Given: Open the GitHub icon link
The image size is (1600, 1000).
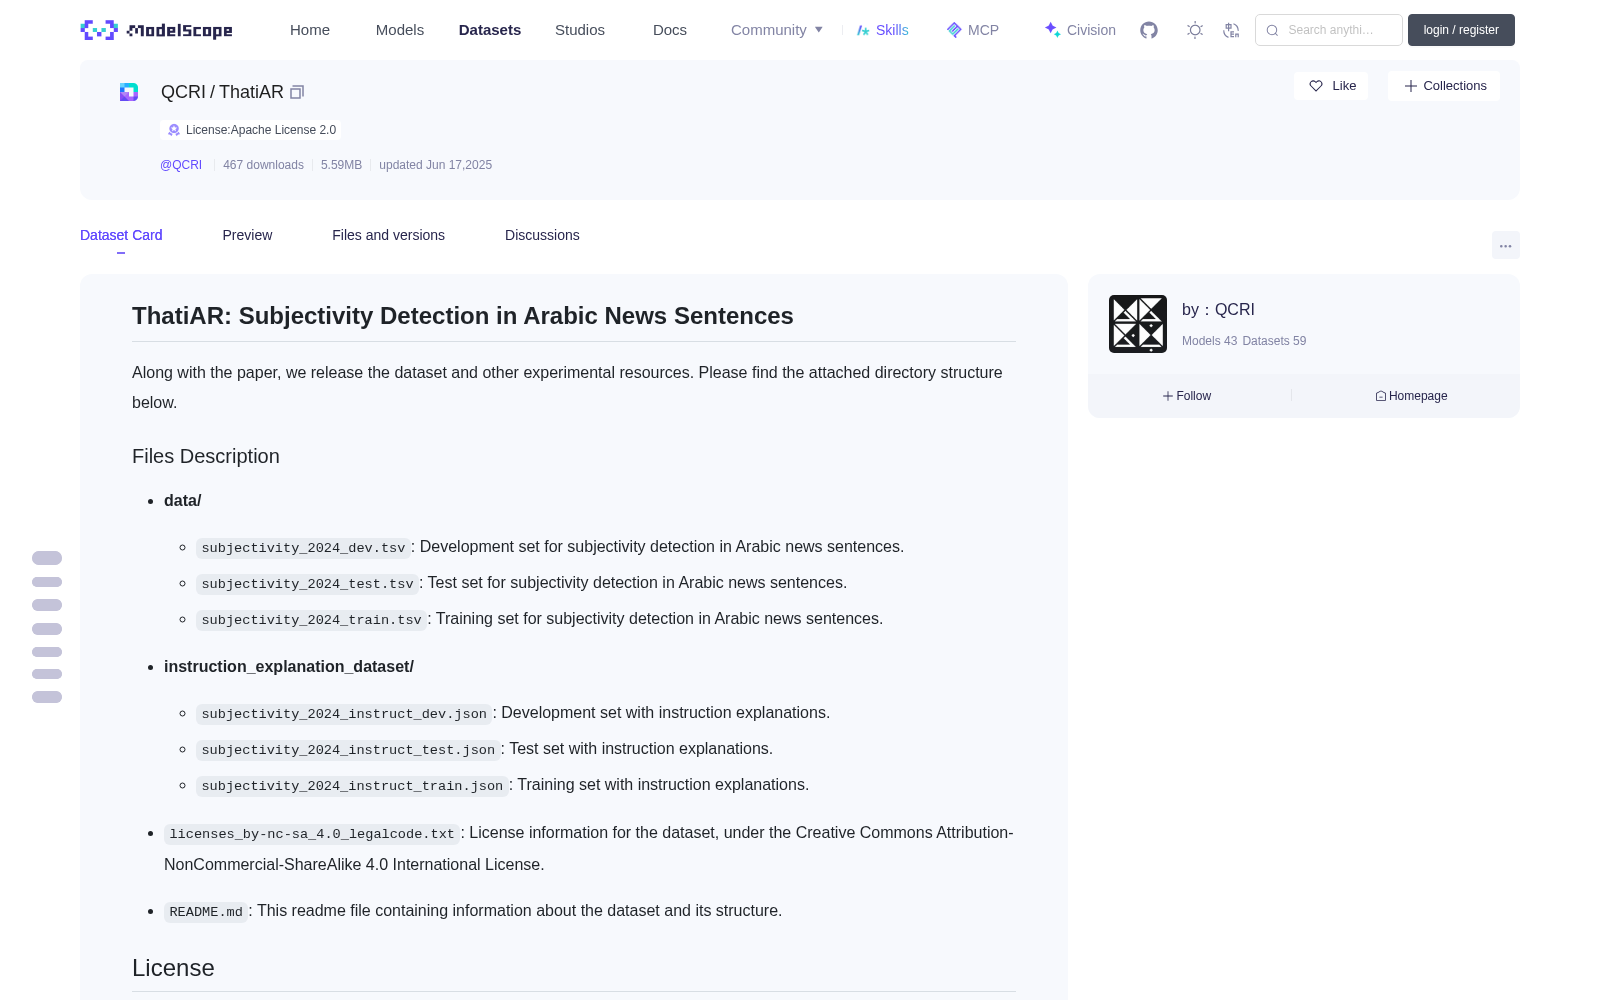Looking at the screenshot, I should [x=1149, y=30].
